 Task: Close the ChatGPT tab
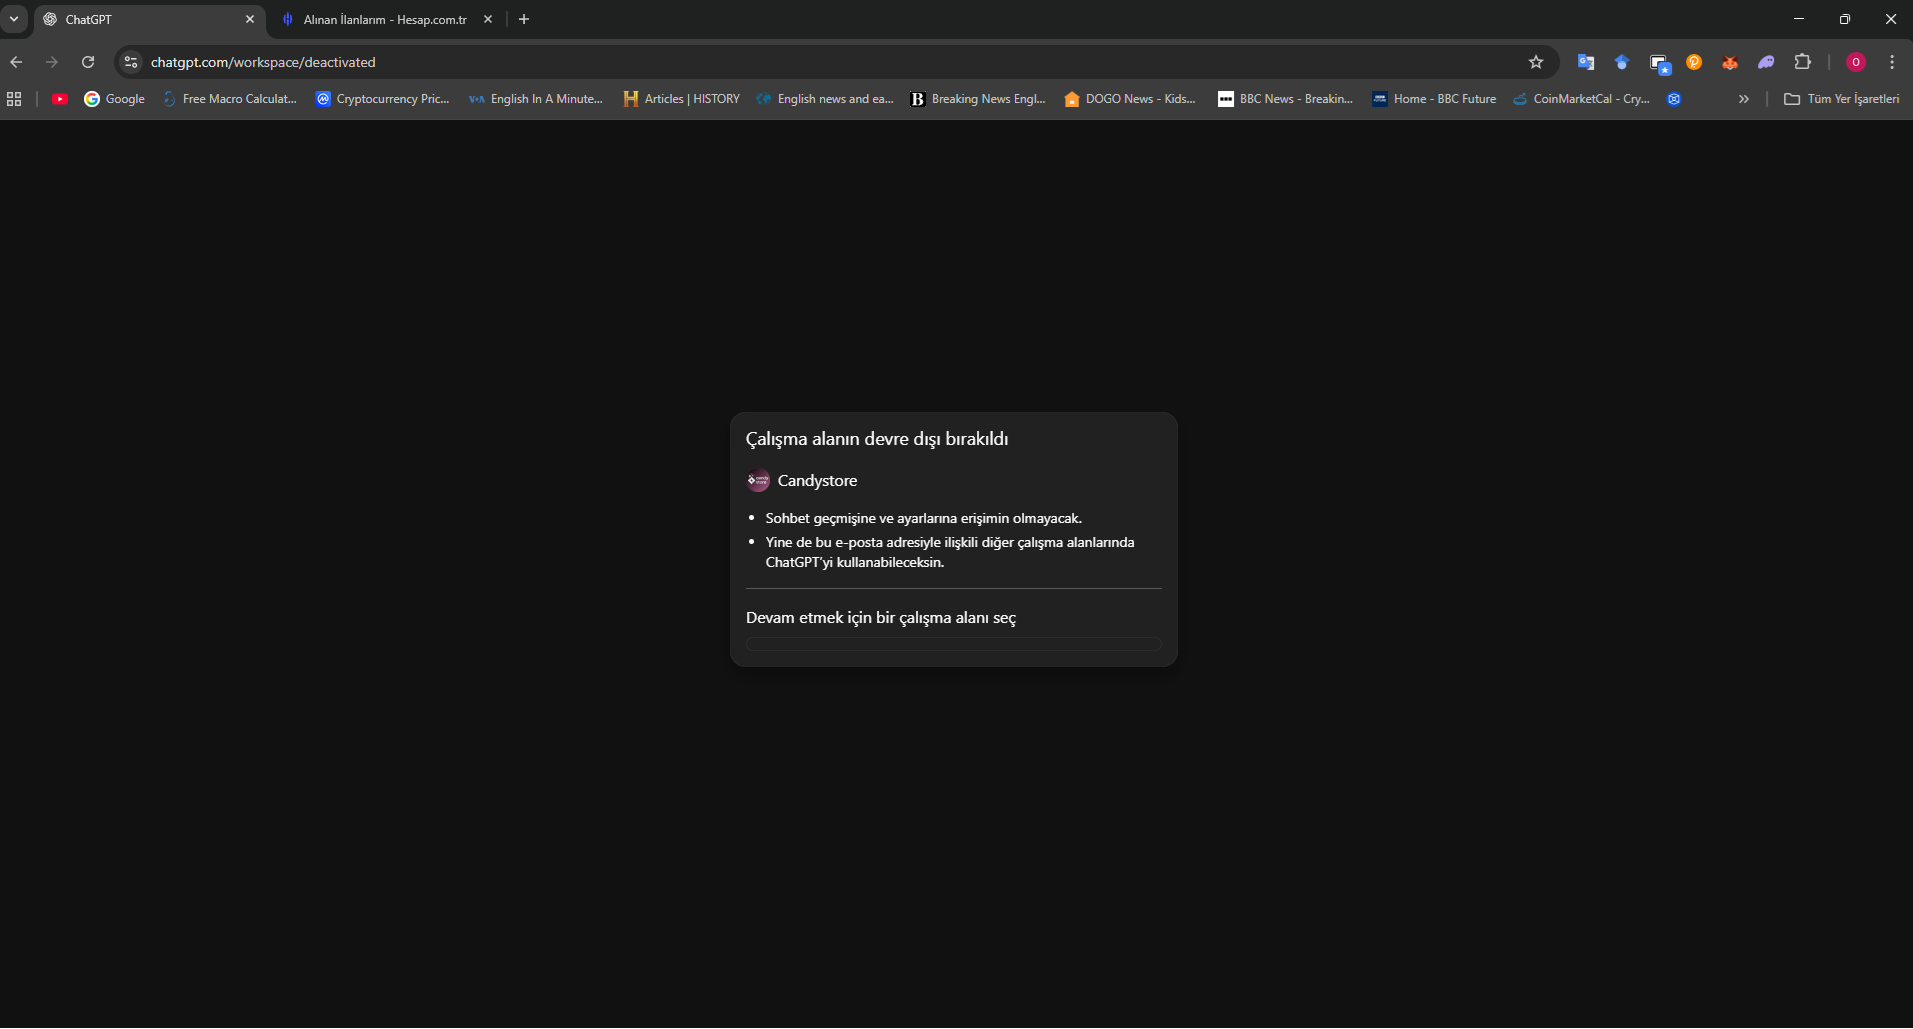point(250,19)
